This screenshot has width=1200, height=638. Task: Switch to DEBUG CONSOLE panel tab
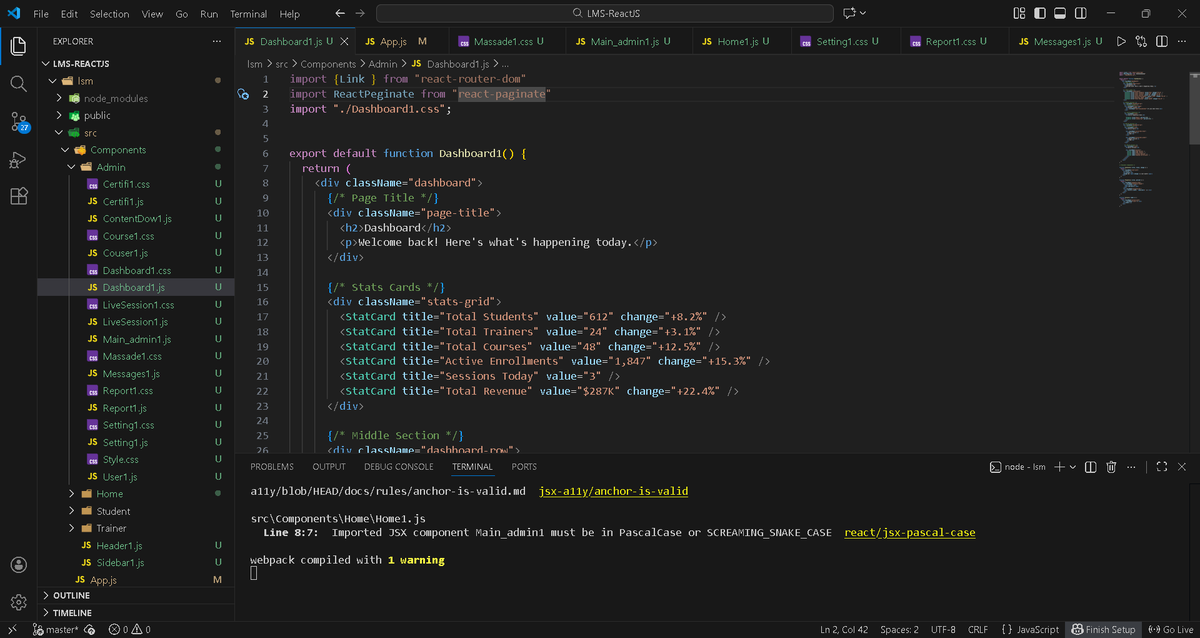point(398,467)
